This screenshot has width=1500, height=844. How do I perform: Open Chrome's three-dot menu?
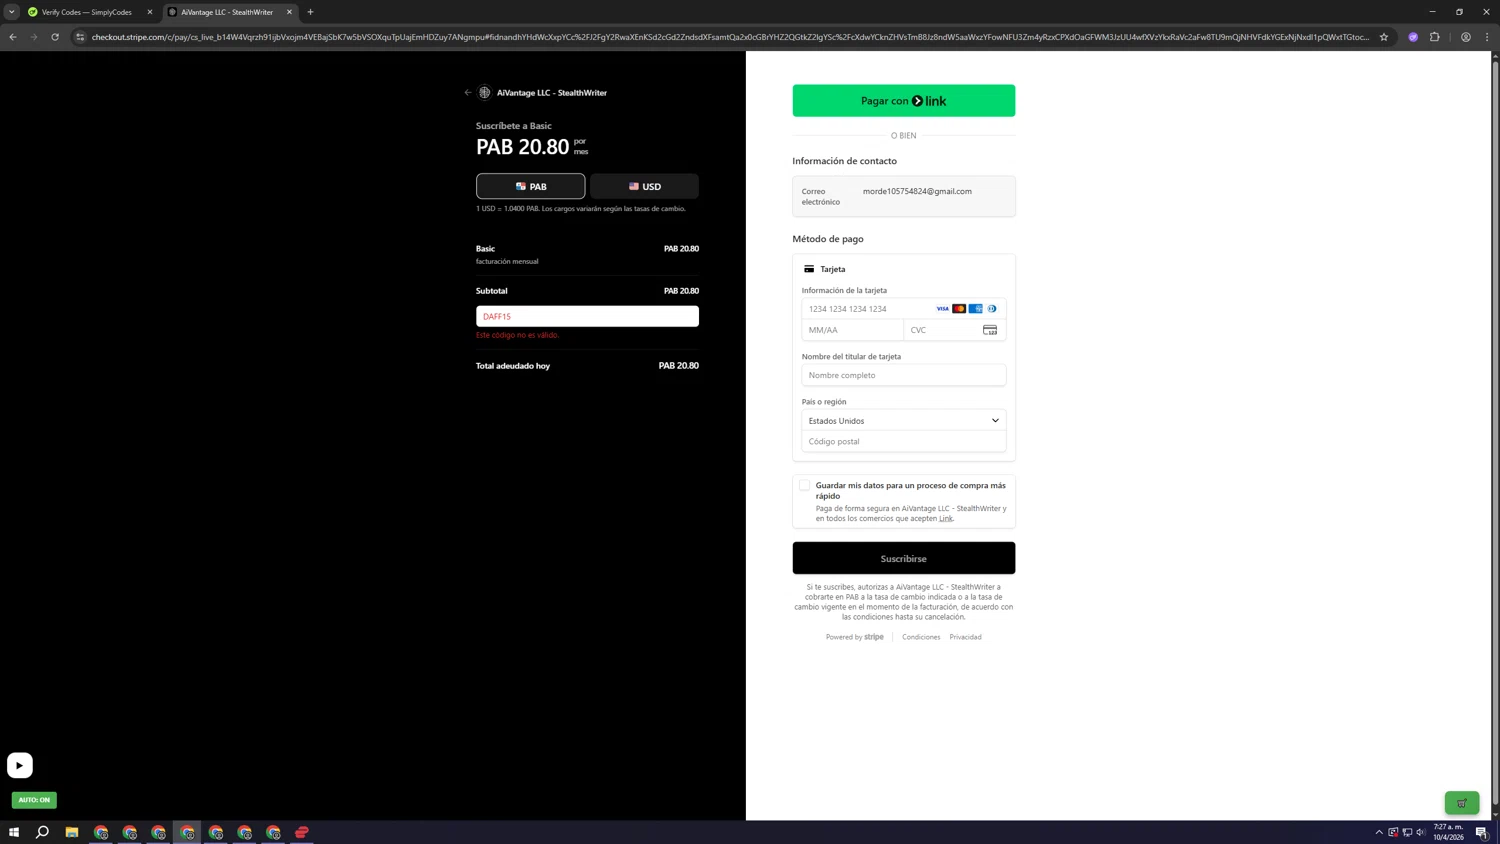click(1487, 37)
